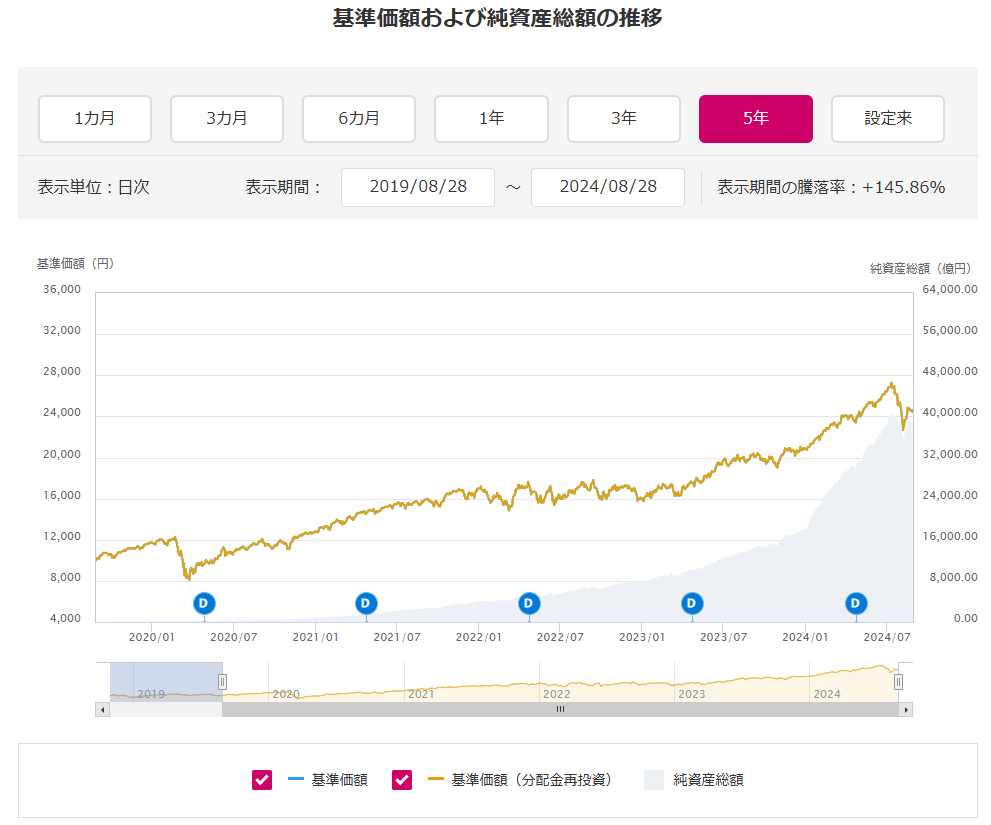This screenshot has width=991, height=825.
Task: Click the 2022 label in the navigator
Action: (x=557, y=694)
